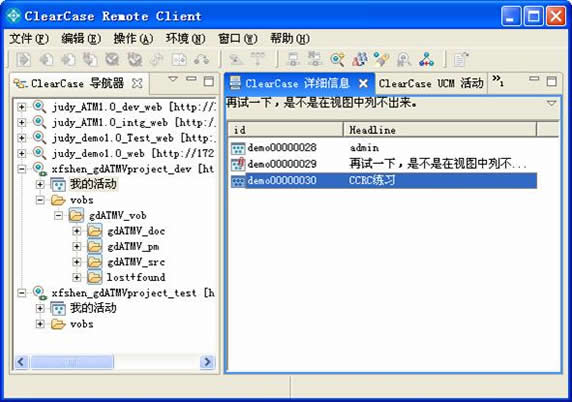Screen dimensions: 572x402
Task: Expand the lost+found folder
Action: point(76,277)
